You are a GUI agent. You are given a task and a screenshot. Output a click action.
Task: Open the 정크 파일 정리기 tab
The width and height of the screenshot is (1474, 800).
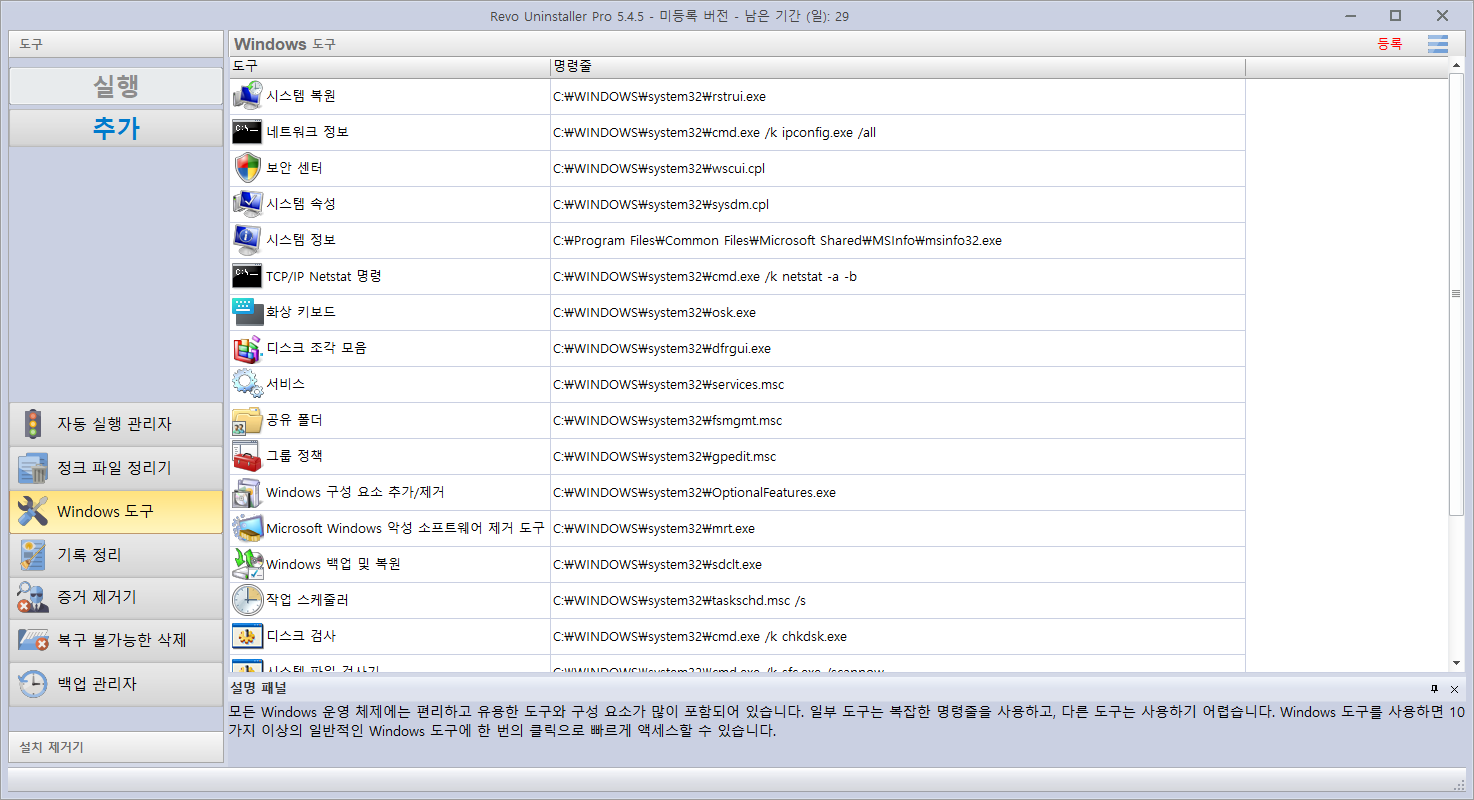[x=116, y=468]
